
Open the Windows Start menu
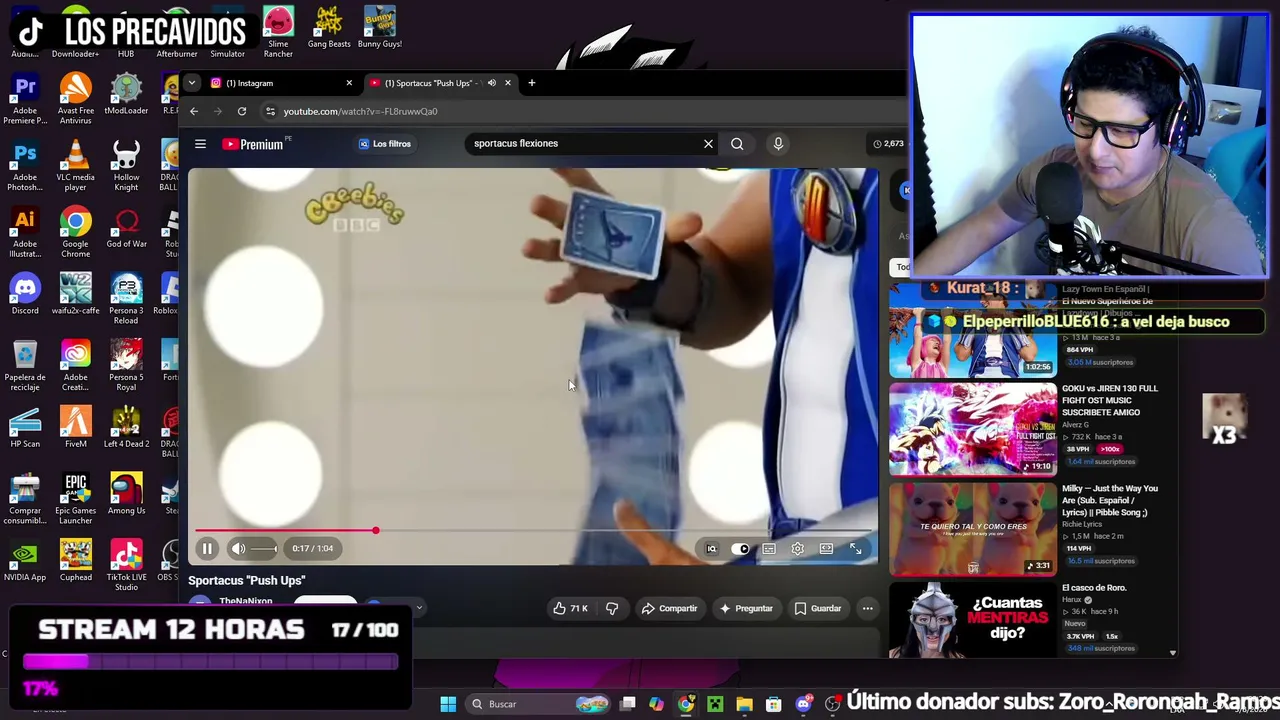pos(448,704)
